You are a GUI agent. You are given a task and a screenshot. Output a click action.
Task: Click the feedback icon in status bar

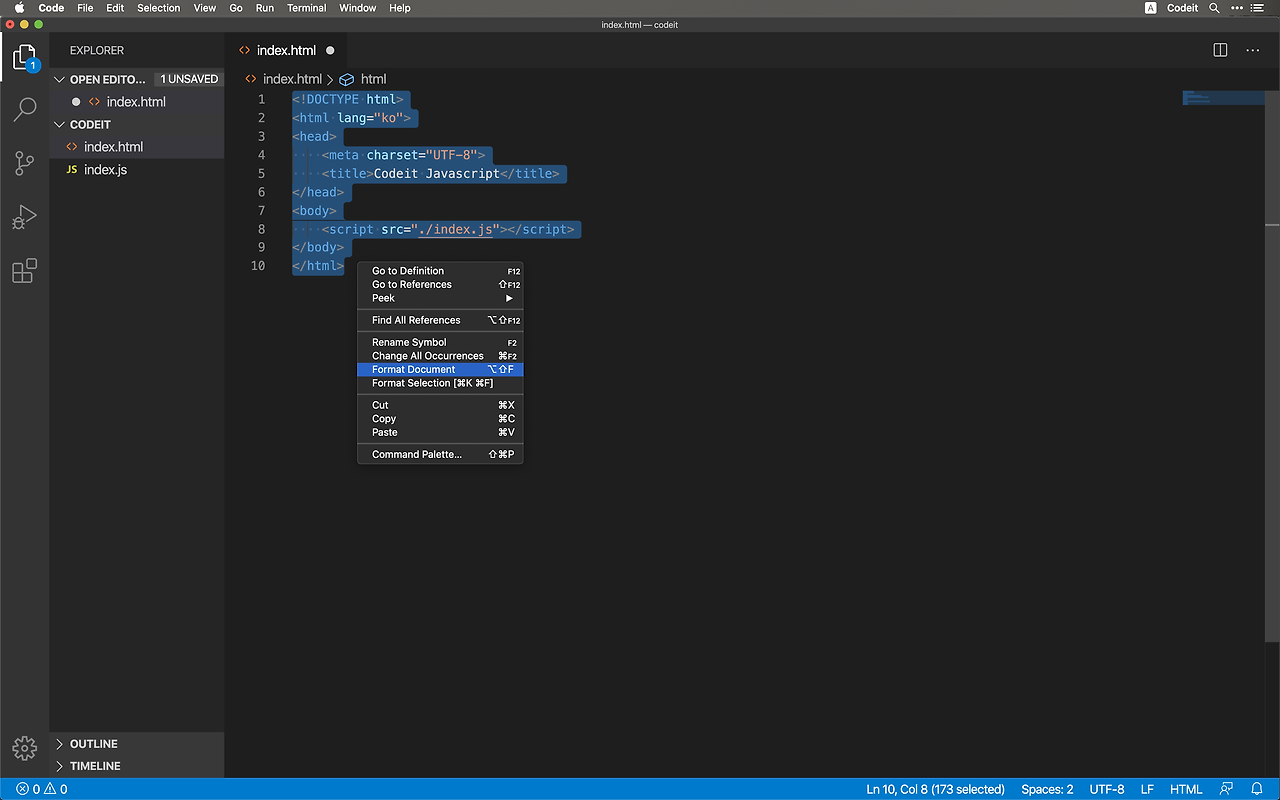pos(1227,789)
